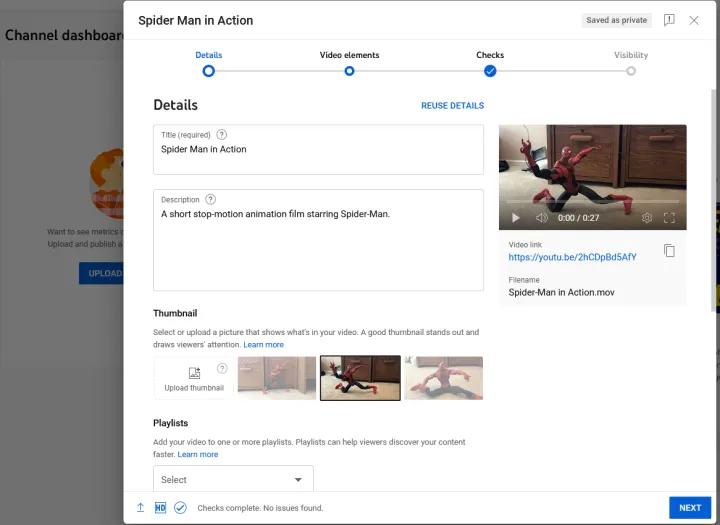Click the HD processing status icon
The width and height of the screenshot is (720, 525).
tap(160, 507)
